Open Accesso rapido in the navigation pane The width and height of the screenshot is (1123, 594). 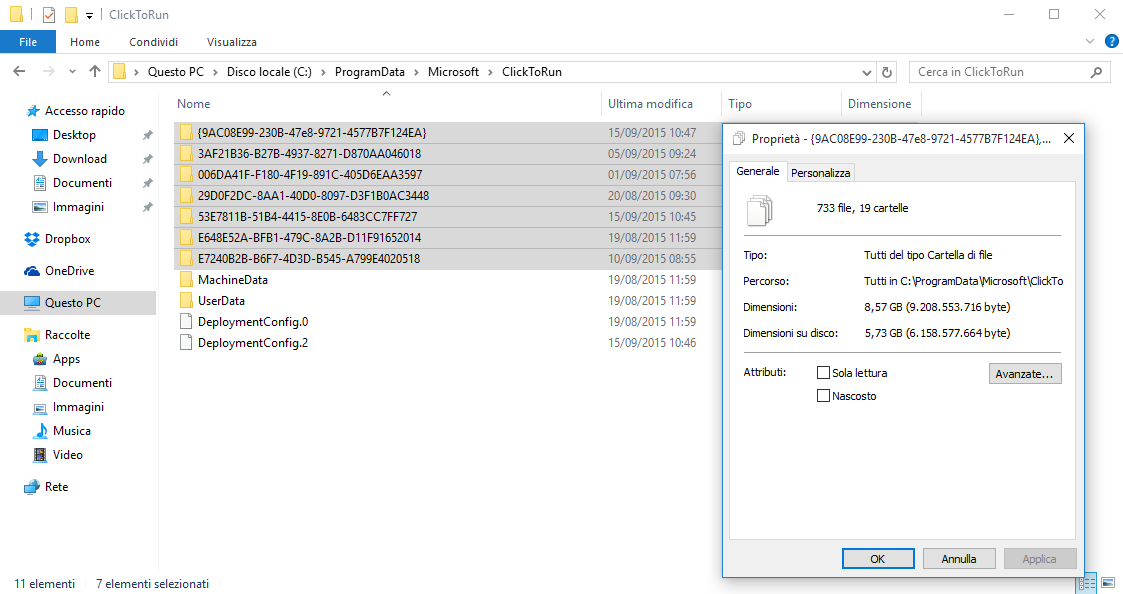pos(85,111)
